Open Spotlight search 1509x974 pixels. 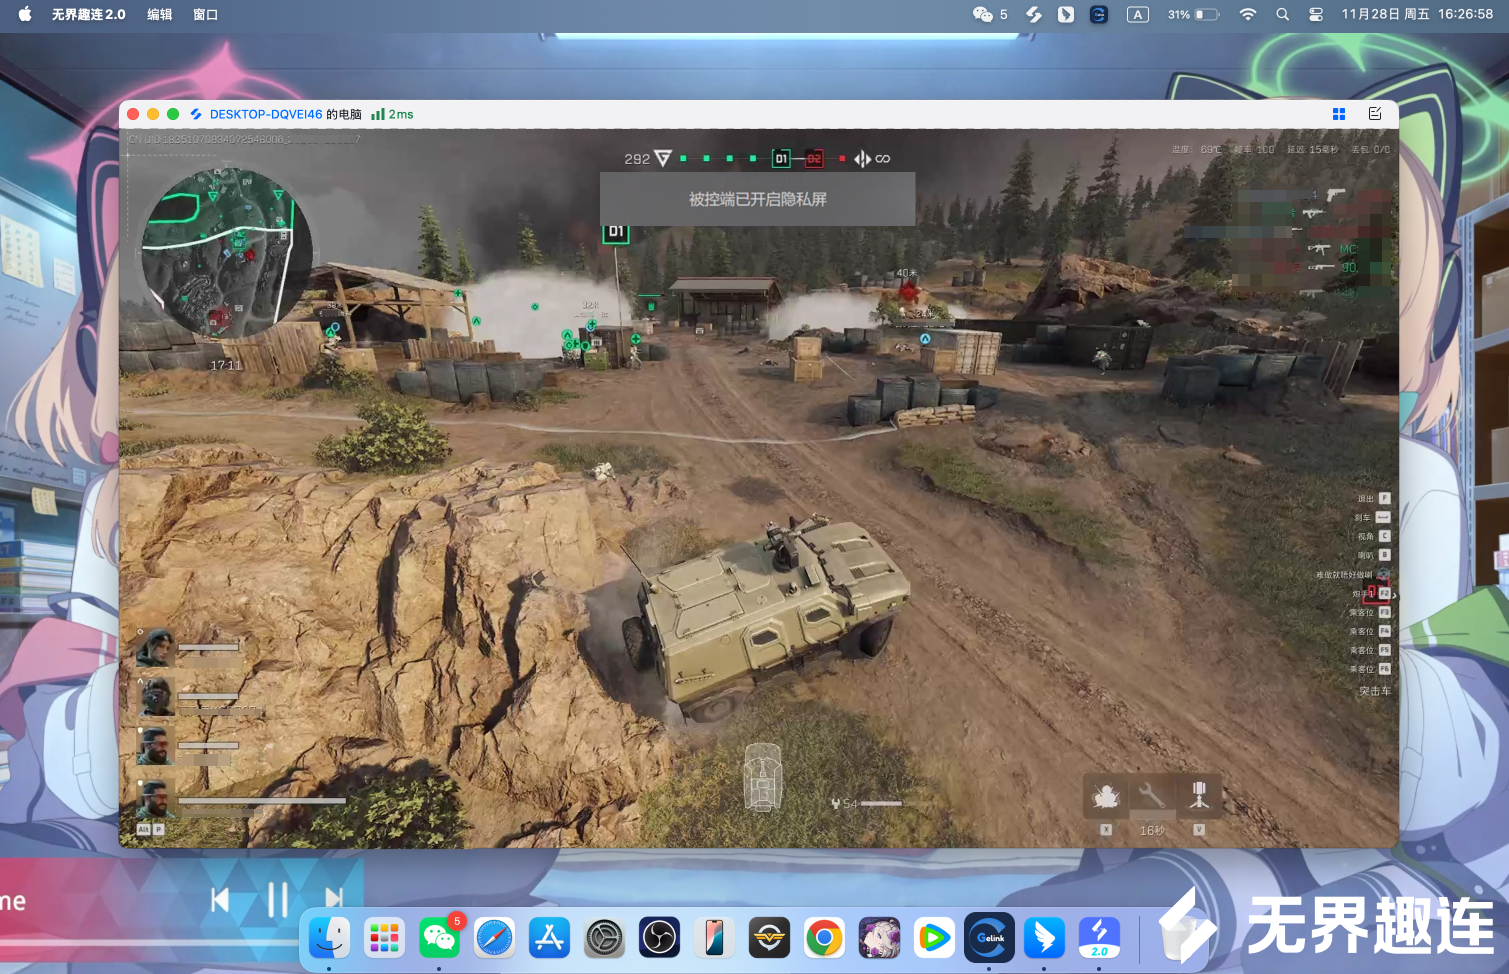[x=1283, y=15]
